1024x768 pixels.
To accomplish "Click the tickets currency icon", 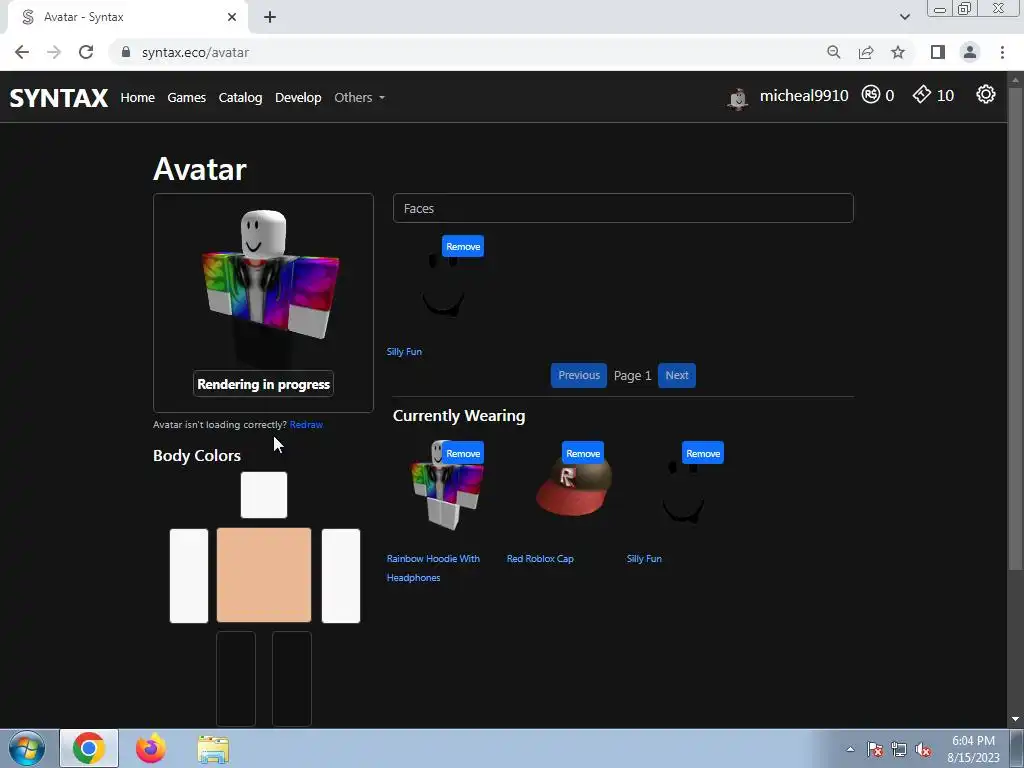I will click(x=921, y=95).
